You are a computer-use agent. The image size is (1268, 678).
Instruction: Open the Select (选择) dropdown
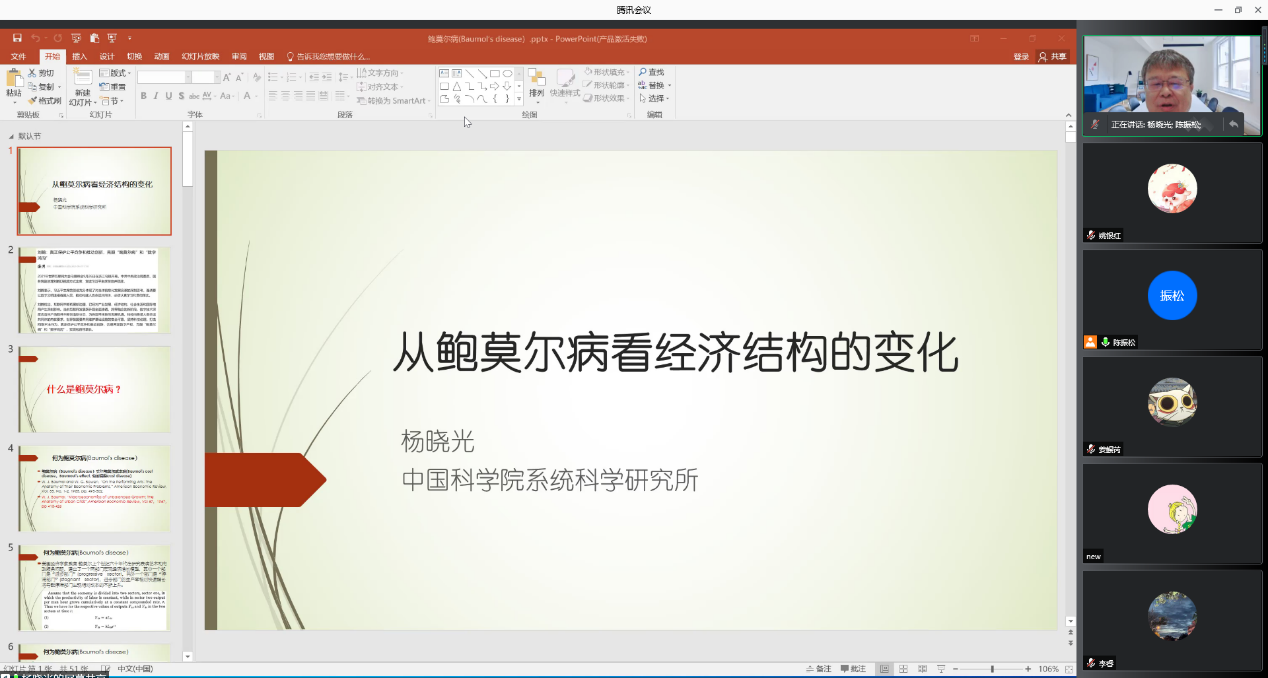[654, 99]
